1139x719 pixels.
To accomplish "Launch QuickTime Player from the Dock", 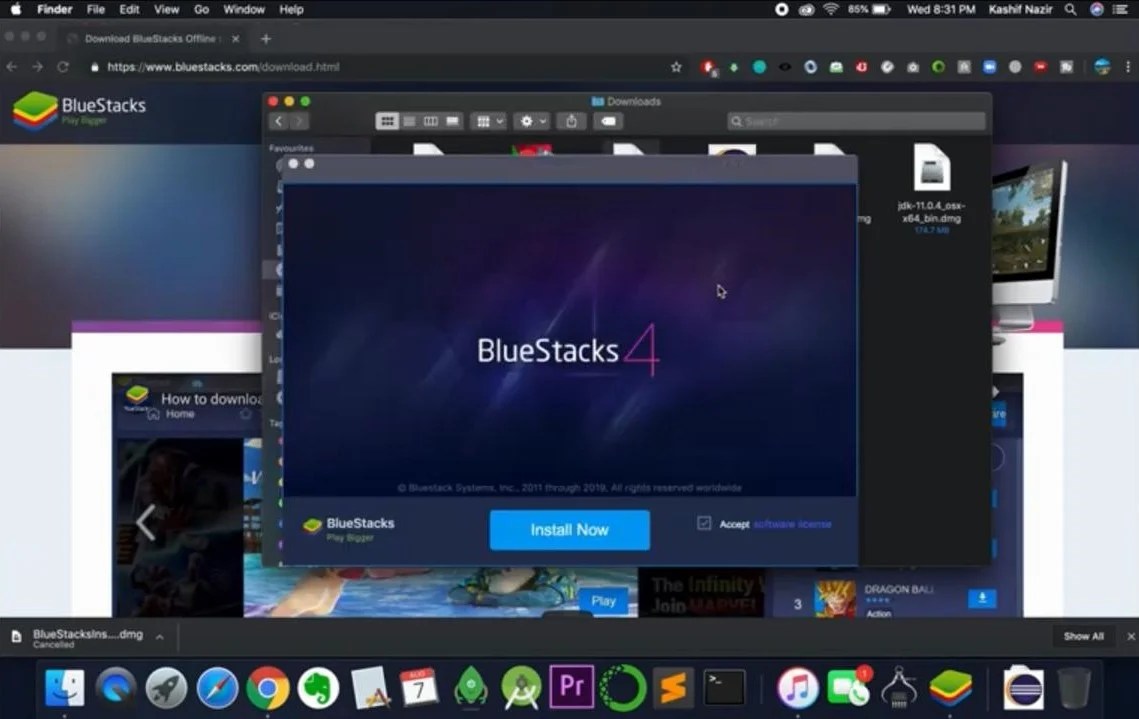I will pos(116,687).
